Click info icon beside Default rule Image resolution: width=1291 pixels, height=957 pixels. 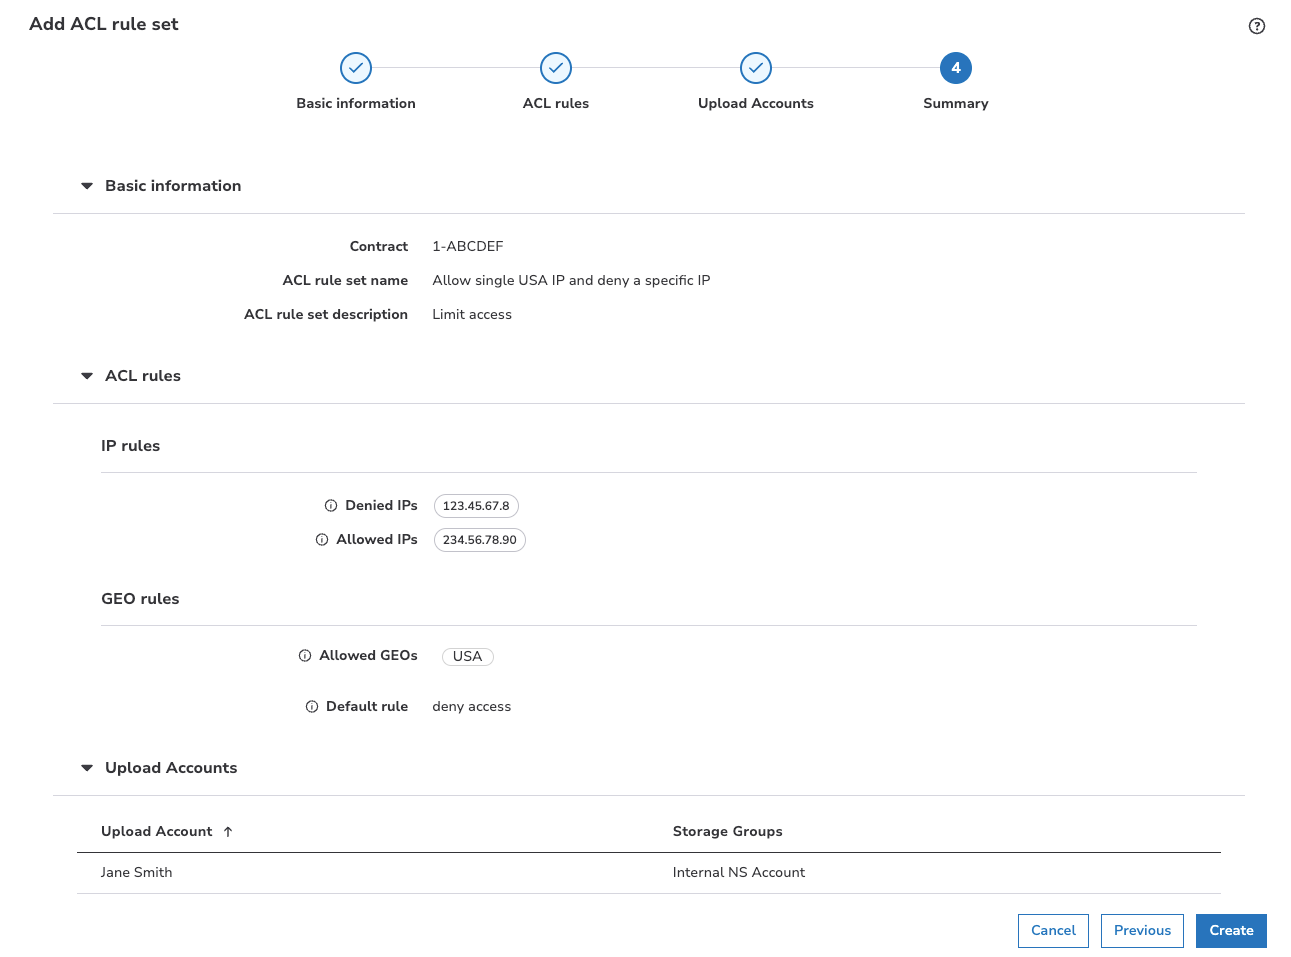312,707
